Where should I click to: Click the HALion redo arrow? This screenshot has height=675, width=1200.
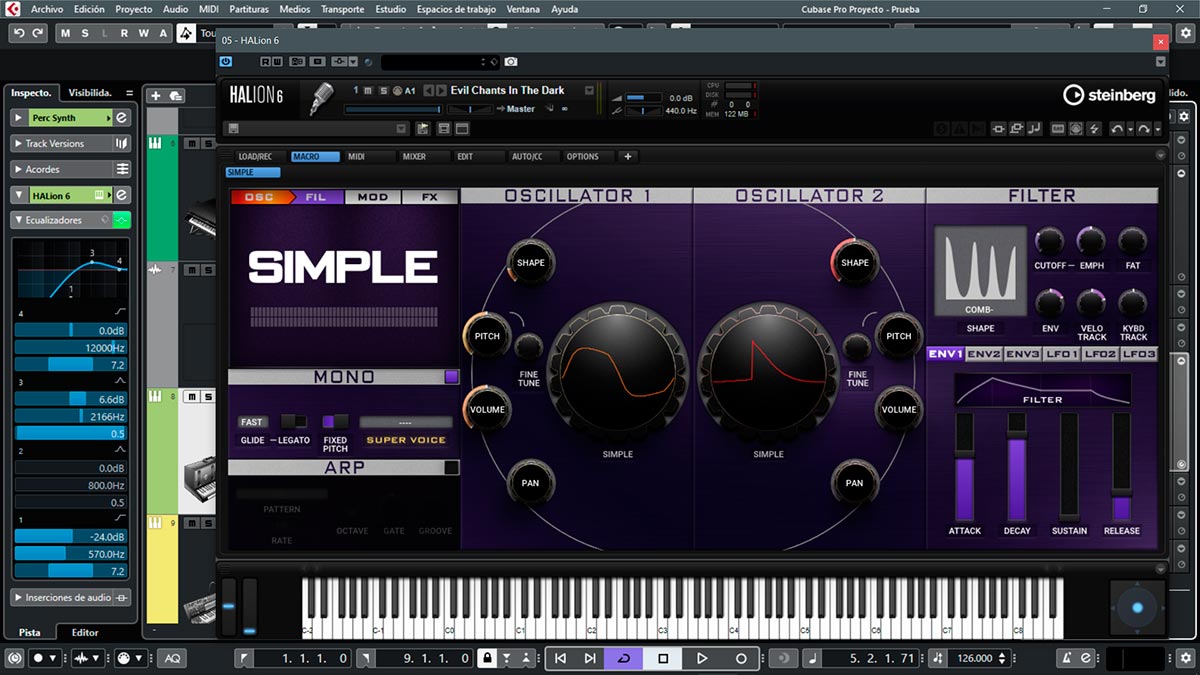click(1144, 129)
